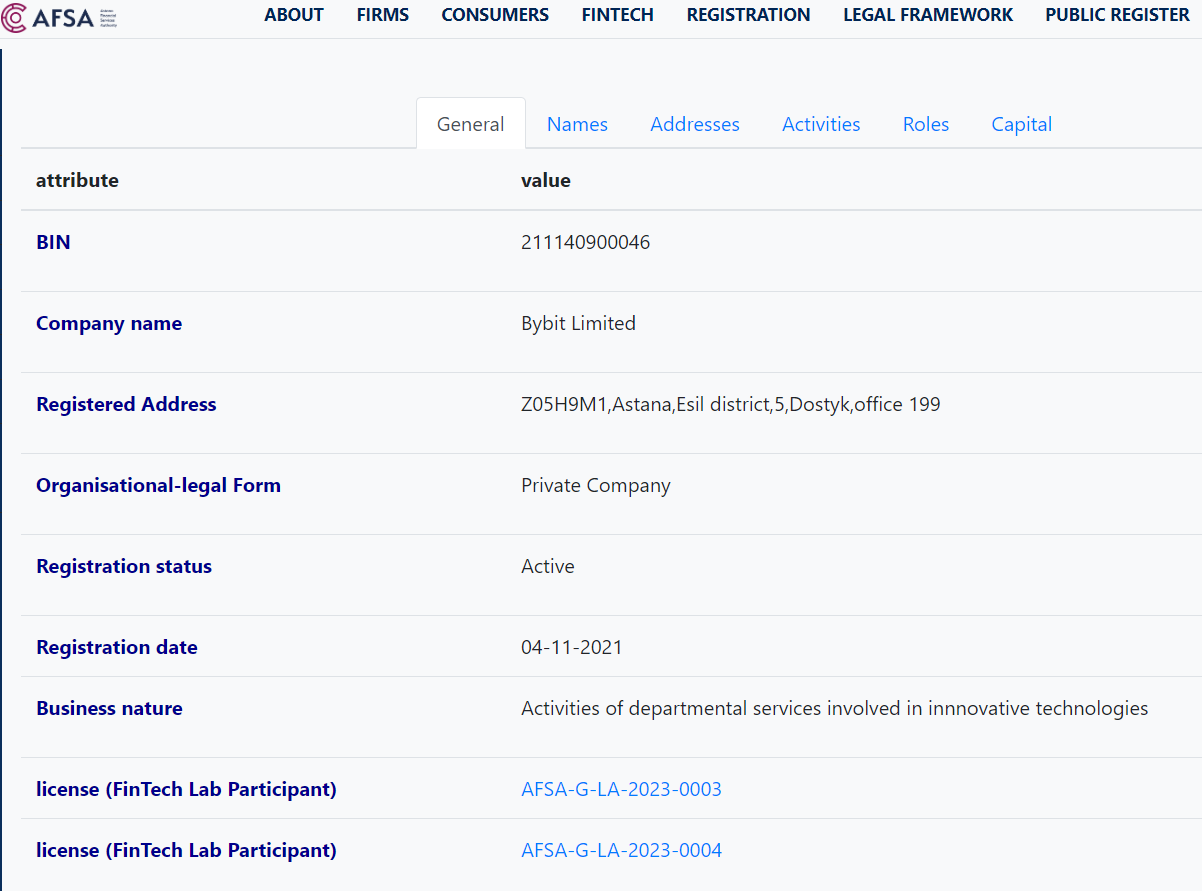This screenshot has height=891, width=1202.
Task: Click company name Bybit Limited
Action: point(578,323)
